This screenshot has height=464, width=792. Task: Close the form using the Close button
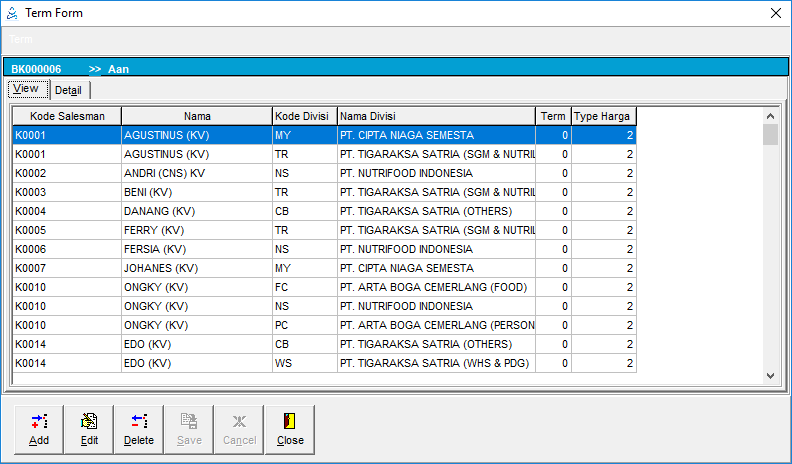pyautogui.click(x=290, y=430)
